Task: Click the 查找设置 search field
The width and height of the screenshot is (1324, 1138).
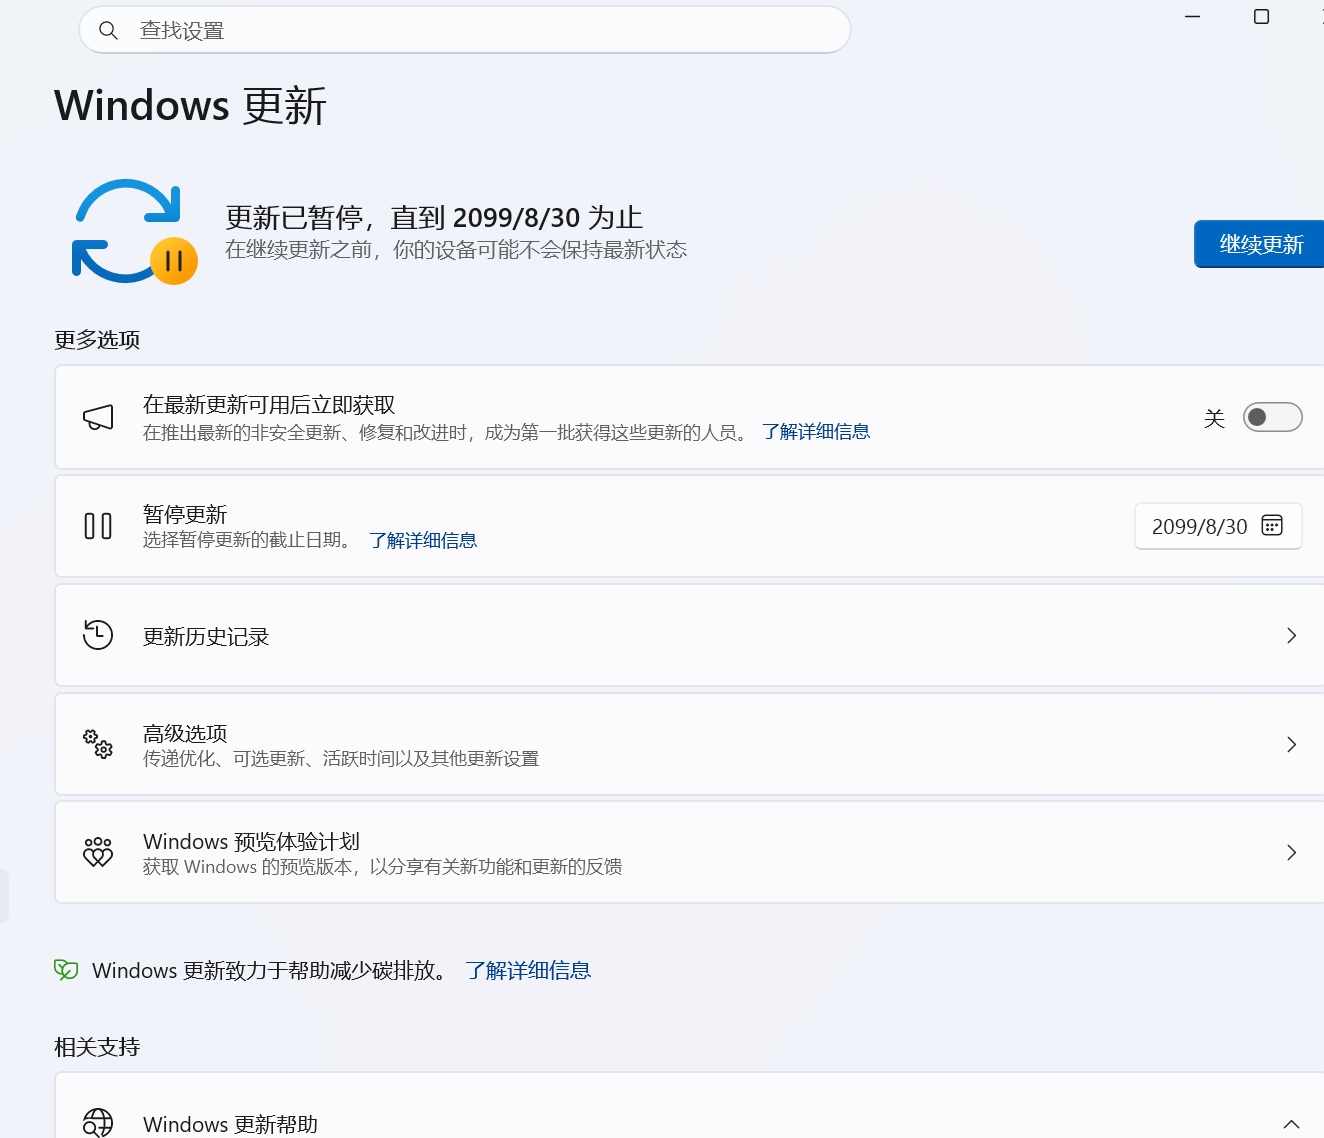Action: pos(465,30)
